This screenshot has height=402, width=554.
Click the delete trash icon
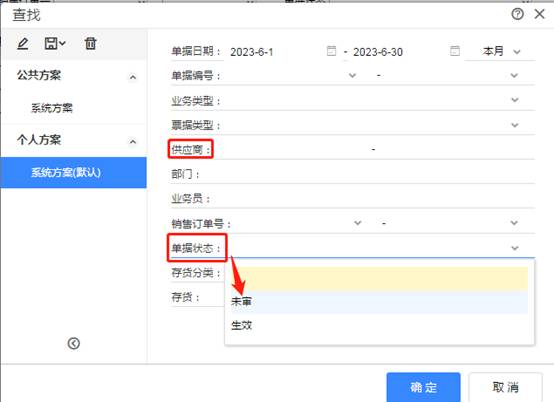click(90, 43)
